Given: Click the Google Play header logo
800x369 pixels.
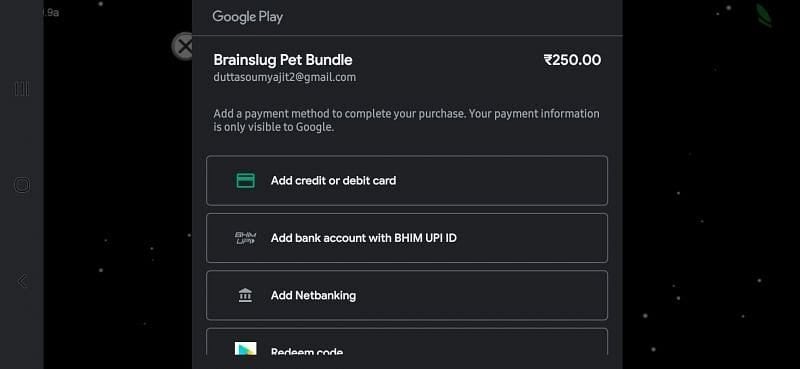Looking at the screenshot, I should pyautogui.click(x=247, y=17).
